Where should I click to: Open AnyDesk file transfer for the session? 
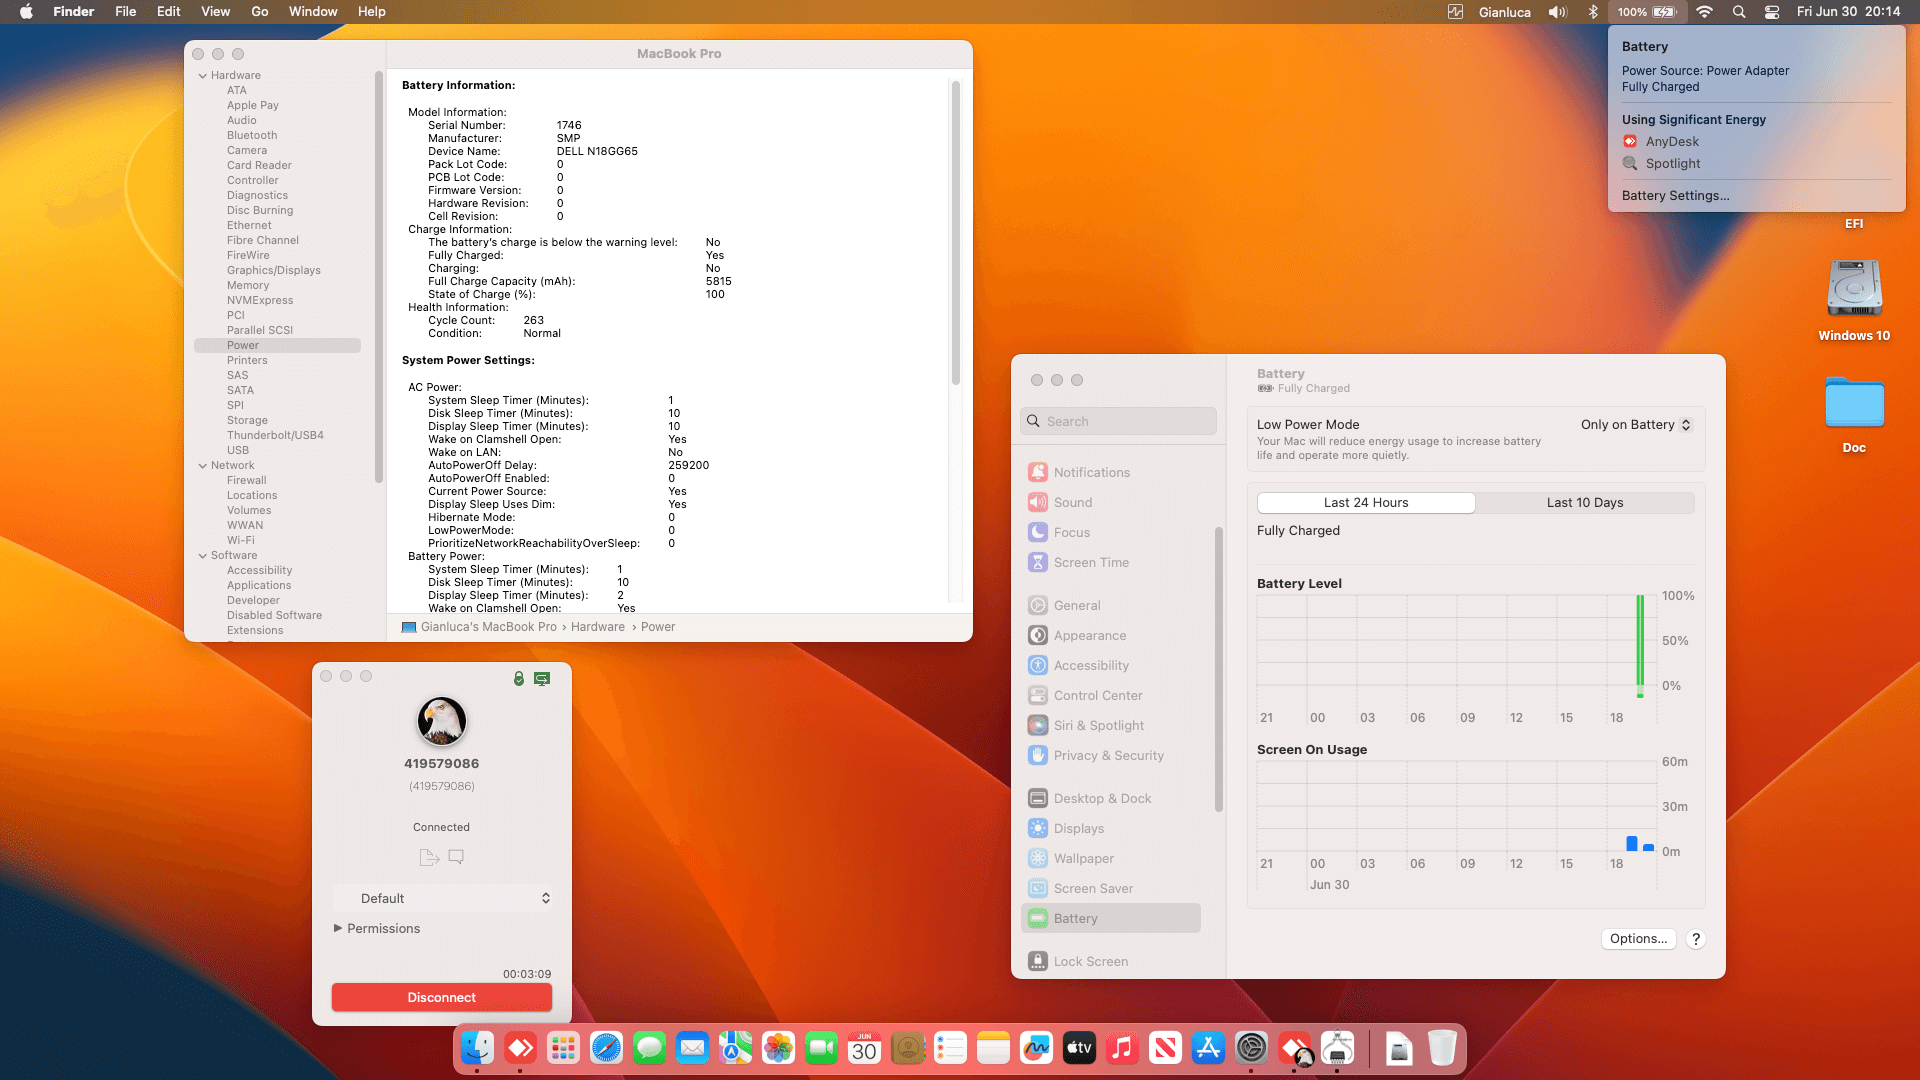[429, 857]
